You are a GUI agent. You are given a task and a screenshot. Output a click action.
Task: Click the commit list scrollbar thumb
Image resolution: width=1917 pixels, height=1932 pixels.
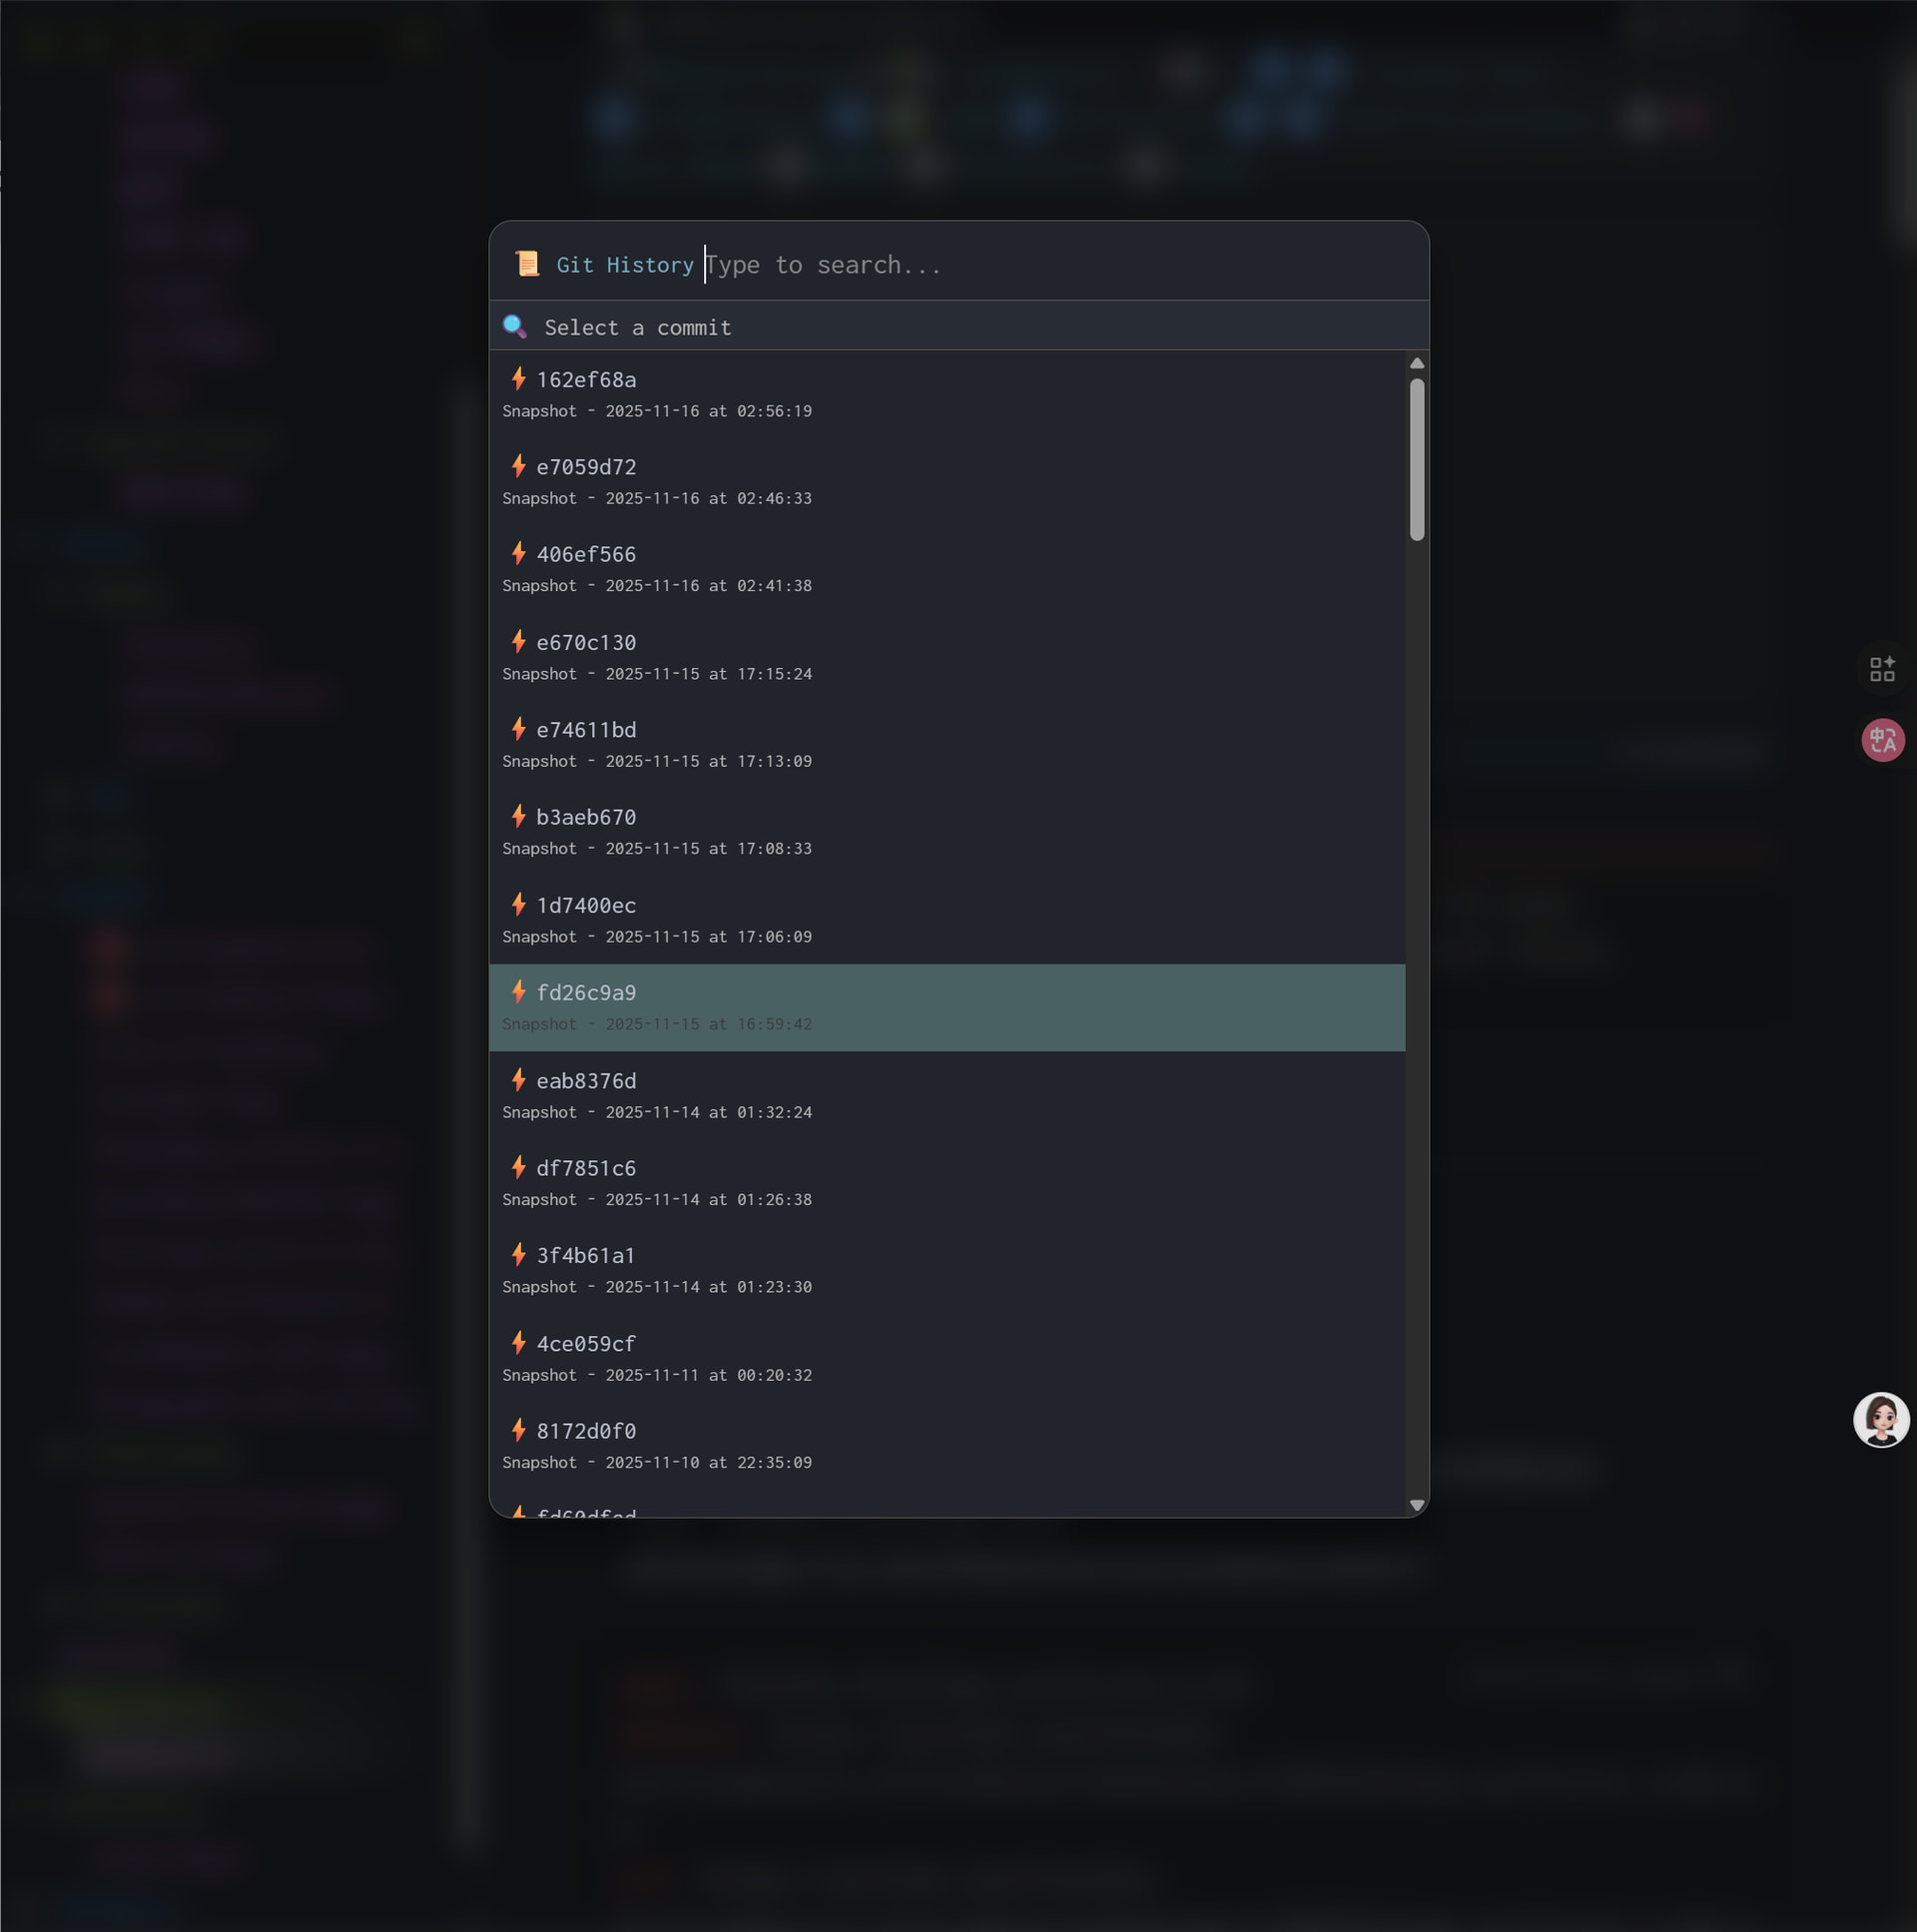click(1417, 460)
